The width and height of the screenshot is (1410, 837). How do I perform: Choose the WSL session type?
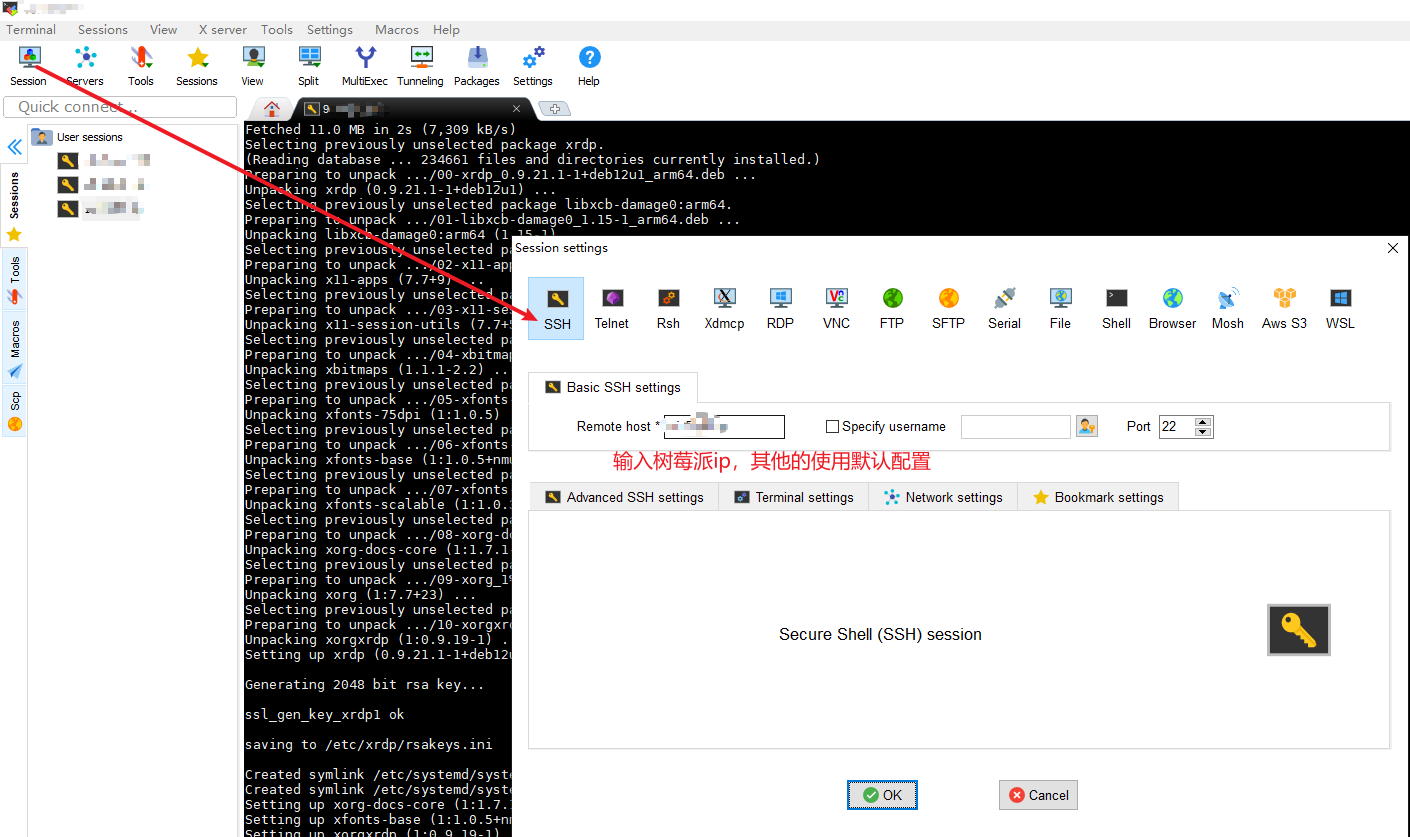(1340, 309)
